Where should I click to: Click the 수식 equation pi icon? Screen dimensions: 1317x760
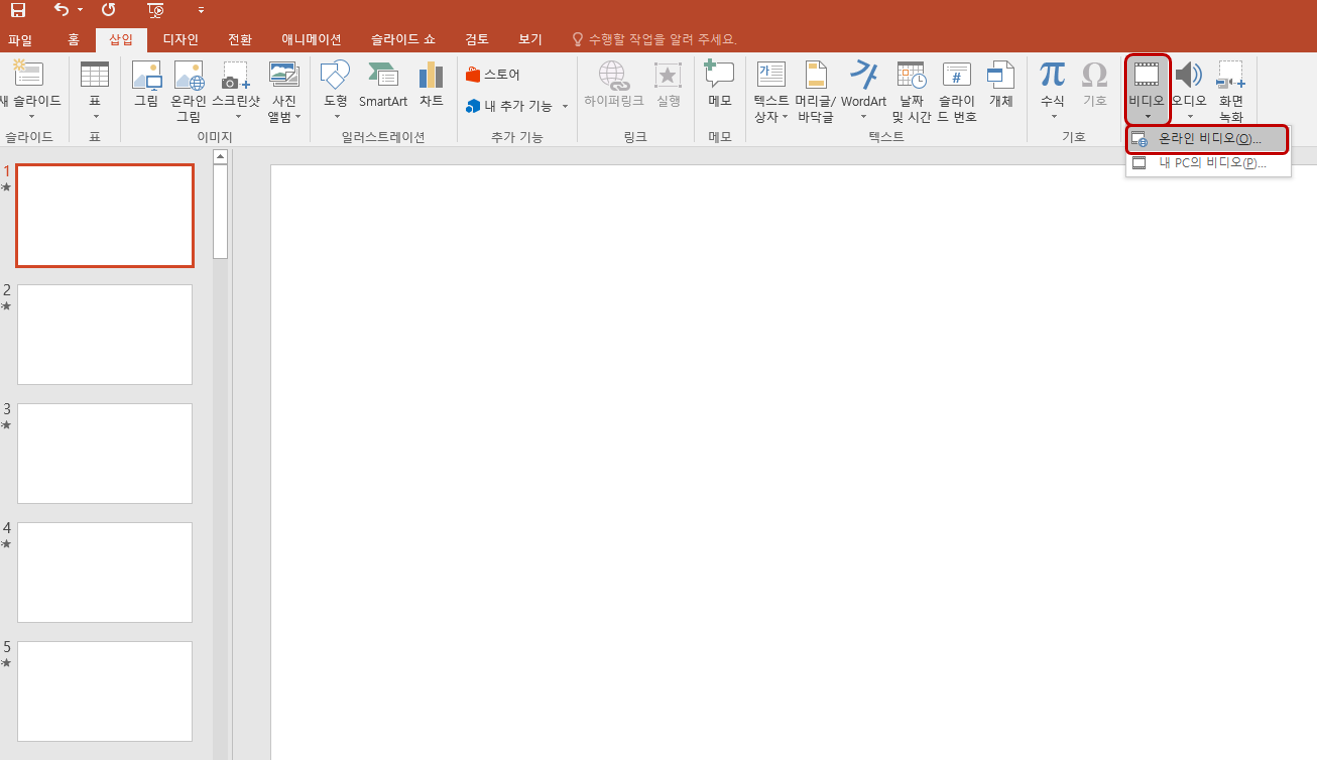pos(1052,76)
